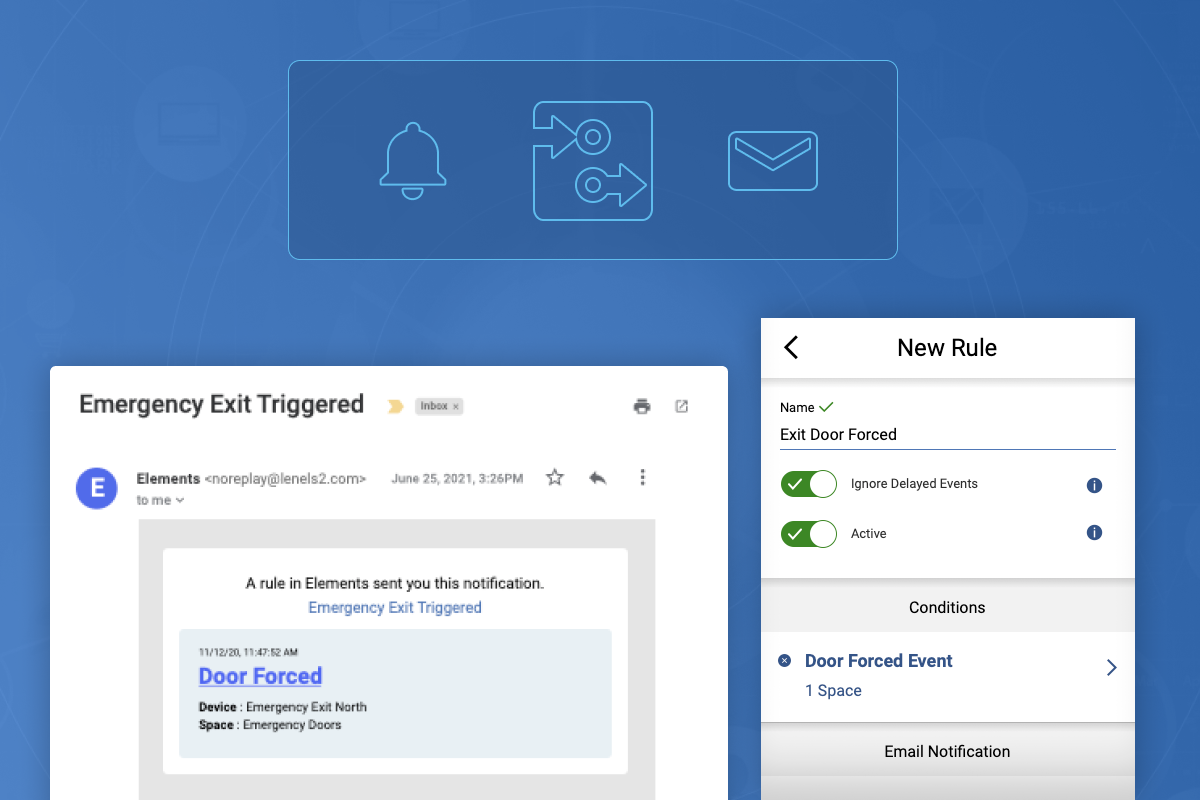The height and width of the screenshot is (800, 1200).
Task: Show info for Ignore Delayed Events
Action: point(1094,485)
